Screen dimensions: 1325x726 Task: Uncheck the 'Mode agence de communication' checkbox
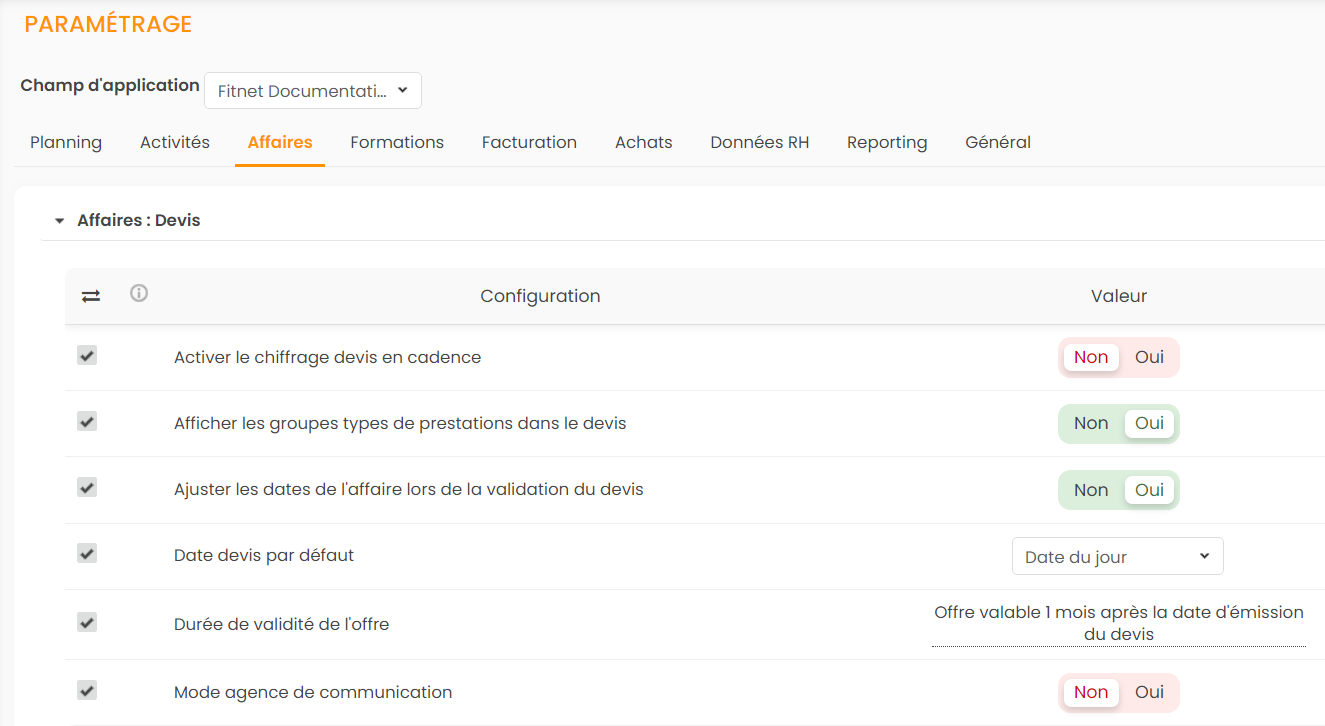pyautogui.click(x=87, y=690)
